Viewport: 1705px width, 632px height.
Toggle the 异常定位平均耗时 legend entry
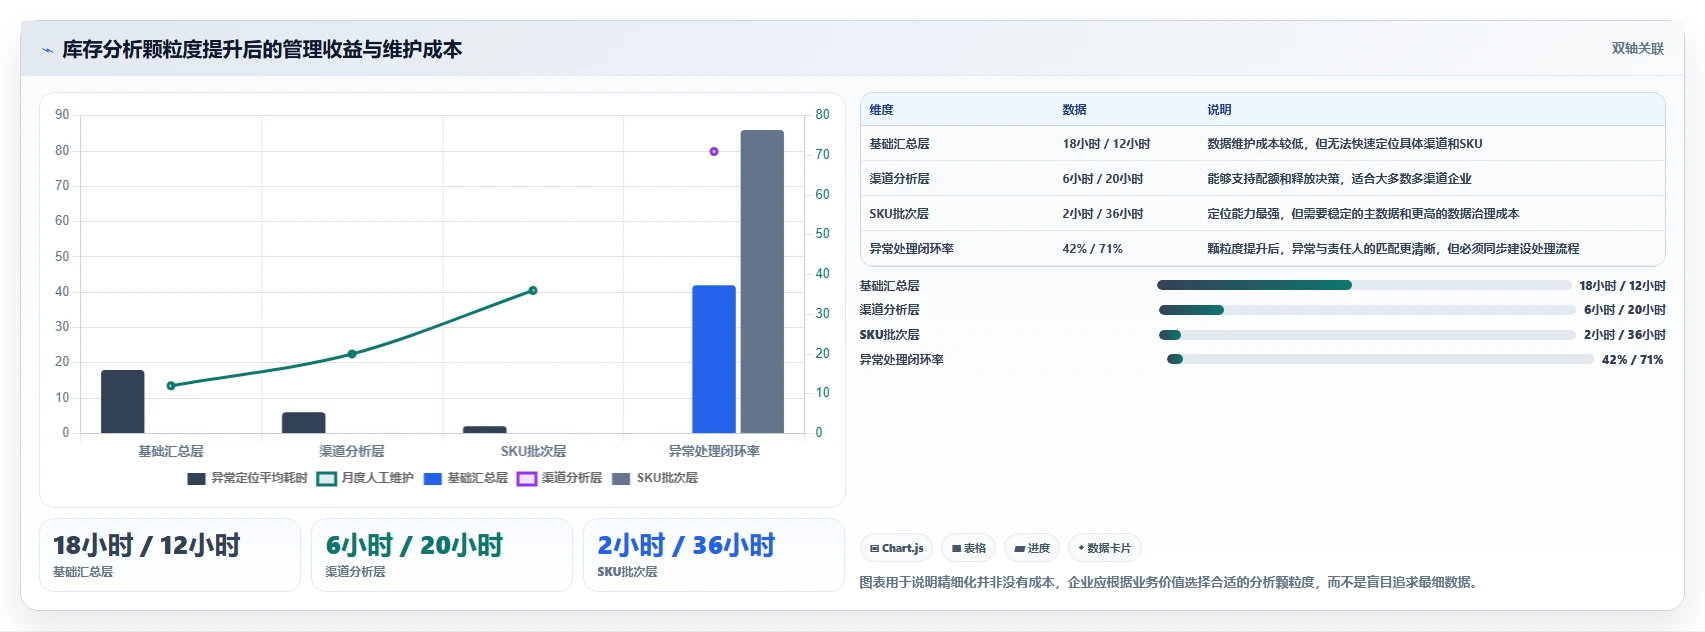(x=248, y=478)
